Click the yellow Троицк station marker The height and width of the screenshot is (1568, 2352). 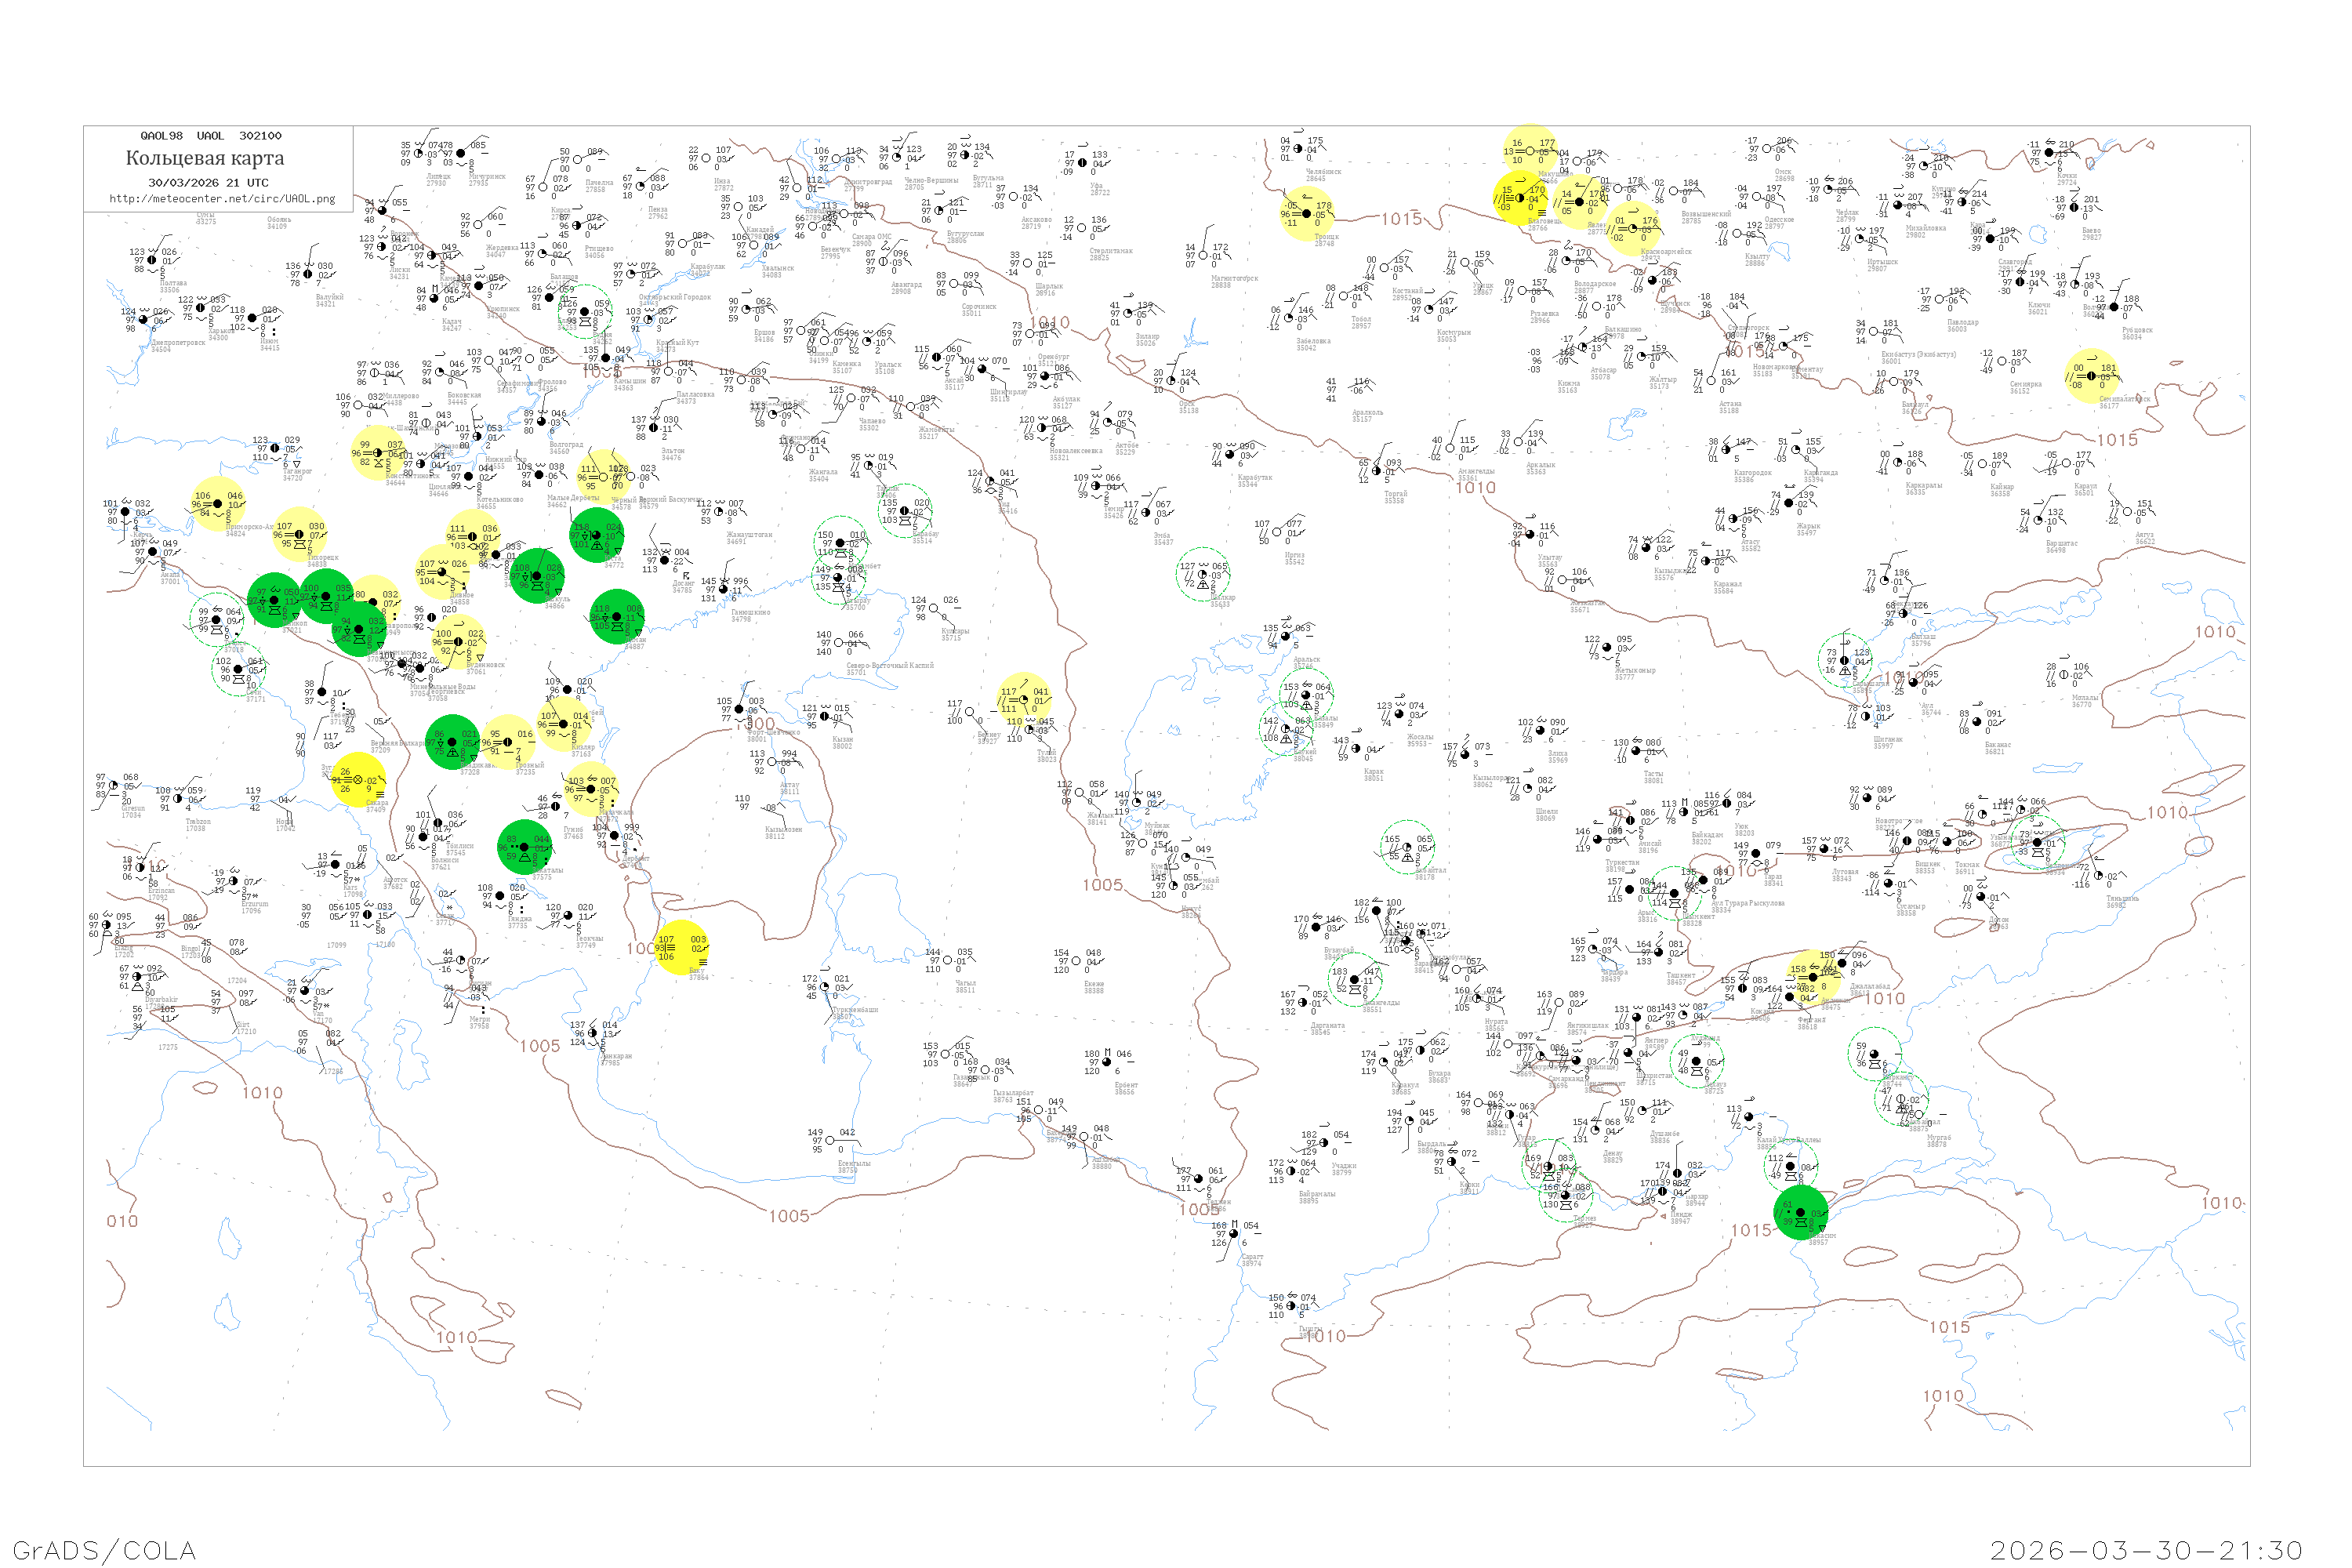[1306, 213]
